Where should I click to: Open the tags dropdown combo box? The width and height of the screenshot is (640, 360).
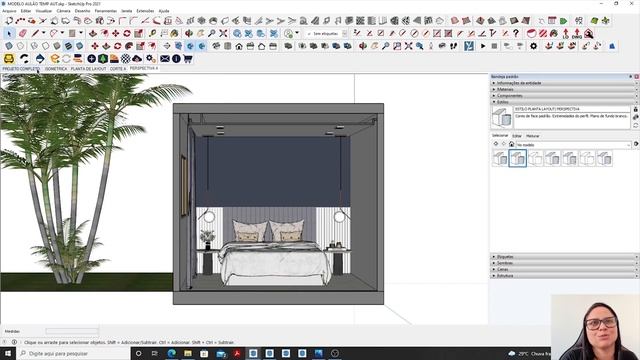[327, 33]
